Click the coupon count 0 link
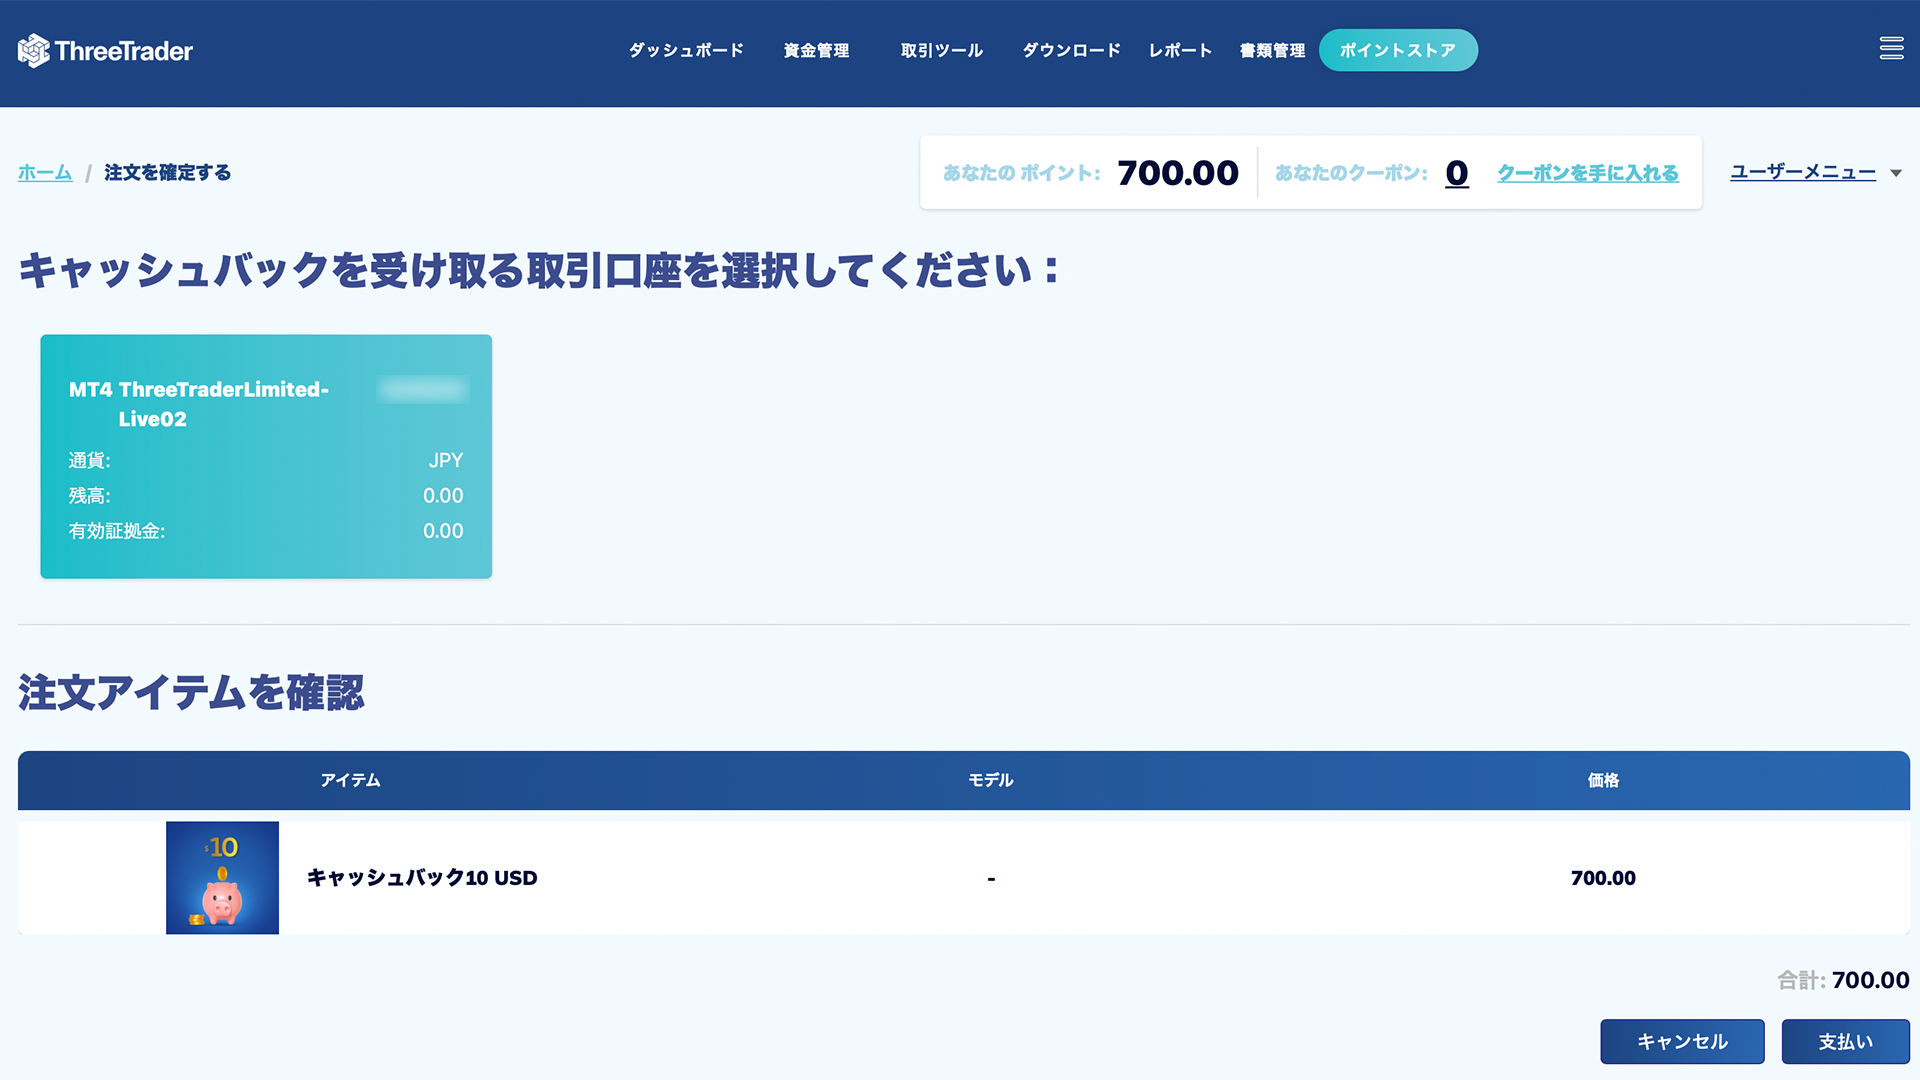The height and width of the screenshot is (1080, 1920). point(1456,173)
